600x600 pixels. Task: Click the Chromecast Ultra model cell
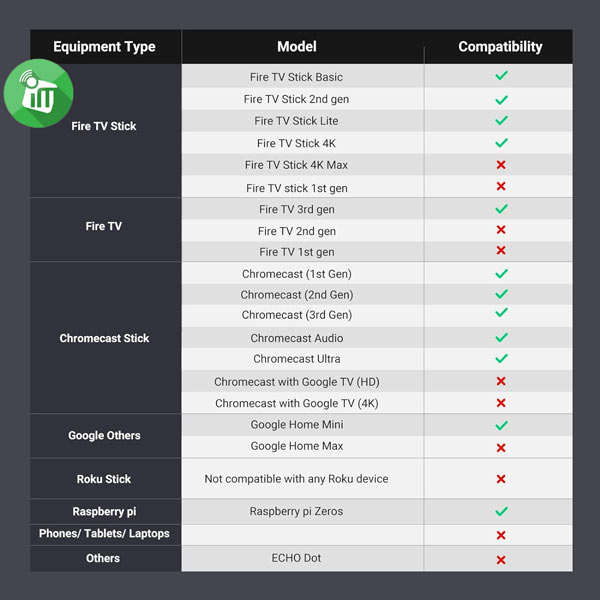(x=296, y=359)
